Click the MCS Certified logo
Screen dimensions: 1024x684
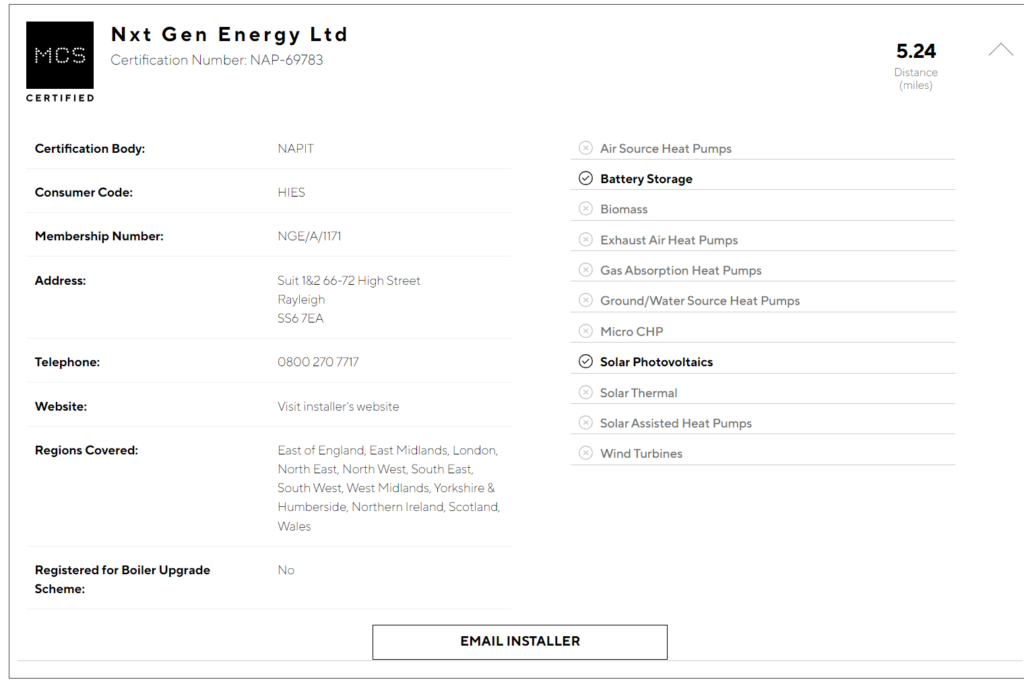[60, 62]
